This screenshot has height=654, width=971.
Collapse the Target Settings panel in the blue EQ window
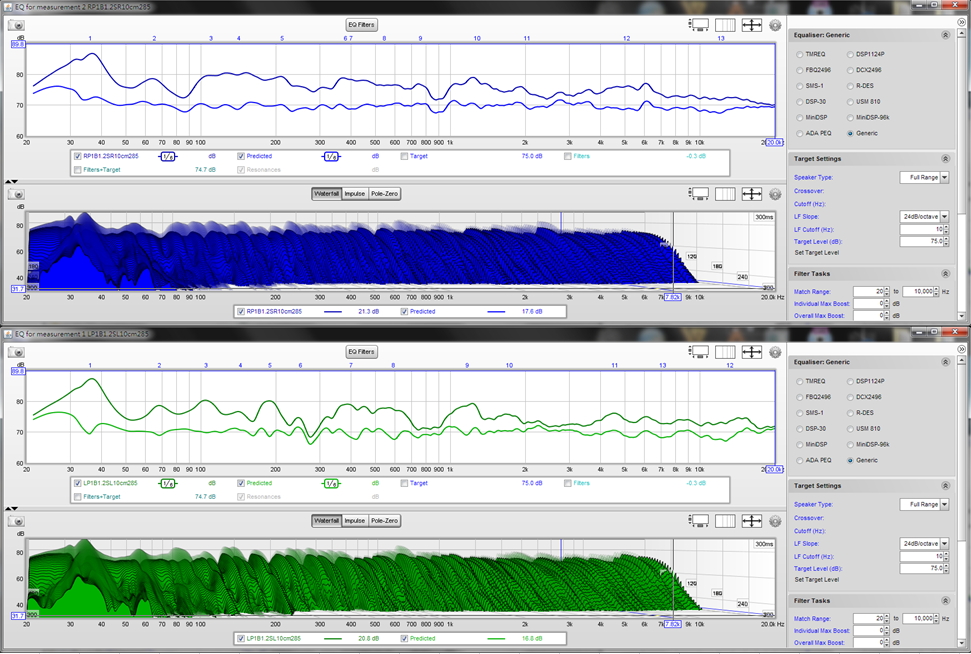click(x=945, y=158)
